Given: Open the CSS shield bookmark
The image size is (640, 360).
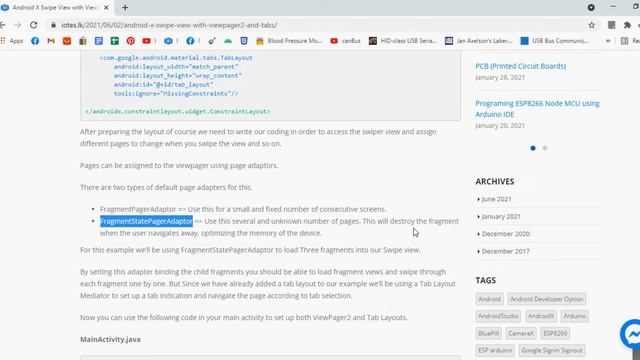Looking at the screenshot, I should 244,41.
